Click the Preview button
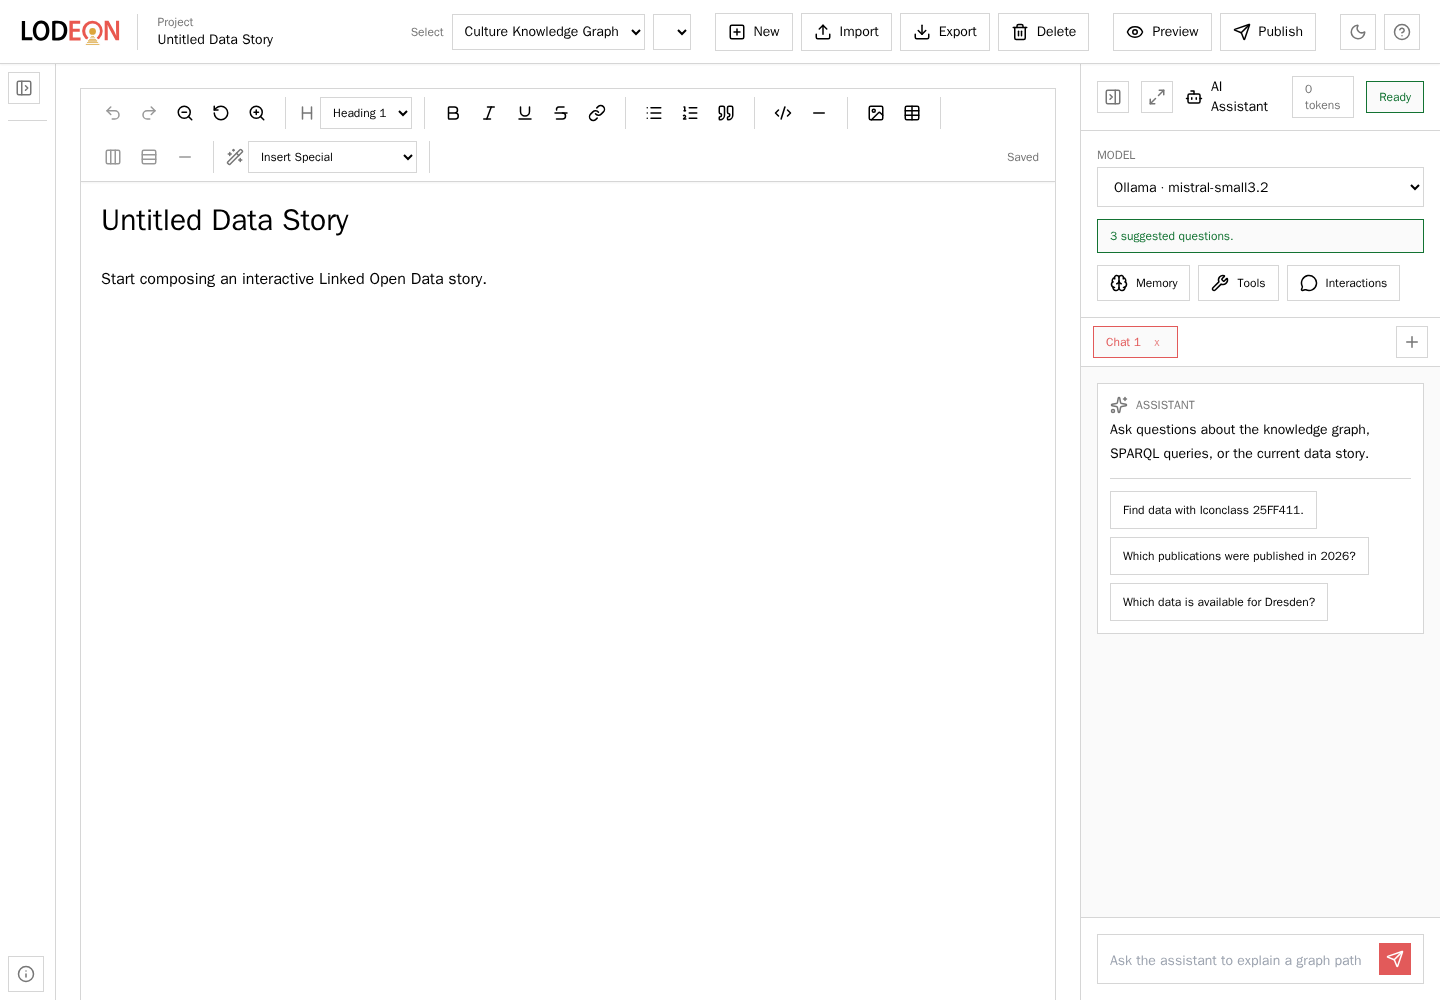 tap(1162, 32)
